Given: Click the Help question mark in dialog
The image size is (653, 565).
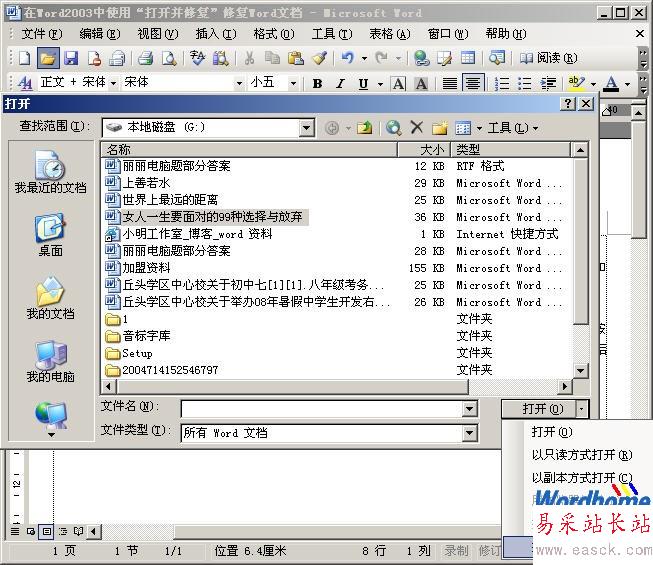Looking at the screenshot, I should (568, 103).
